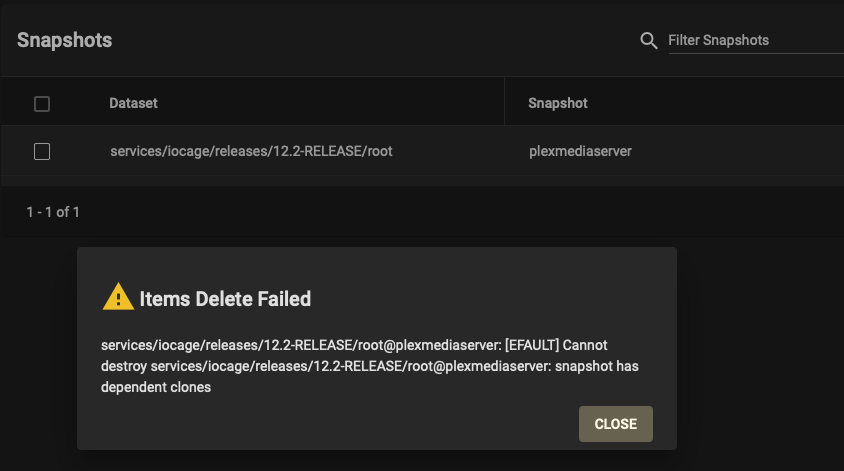Focus the Filter Snapshots field
This screenshot has height=471, width=844.
pos(756,40)
